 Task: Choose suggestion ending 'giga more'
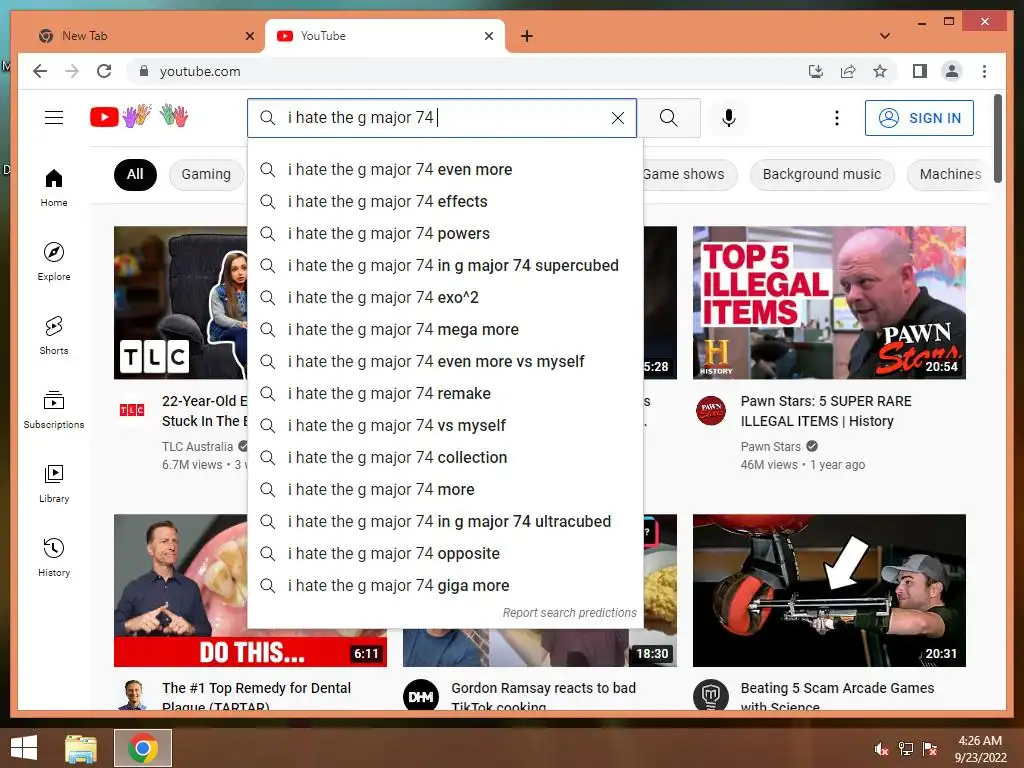445,586
